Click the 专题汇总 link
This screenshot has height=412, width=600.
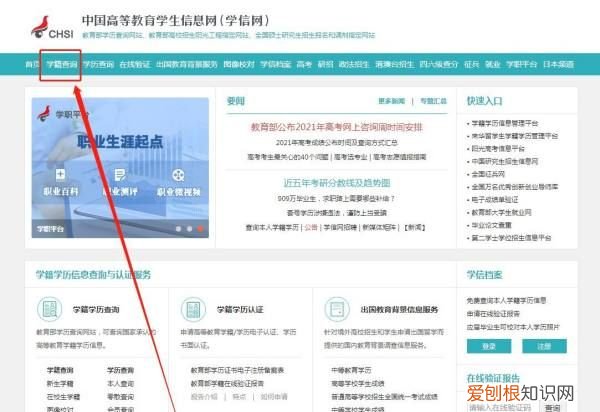click(433, 101)
